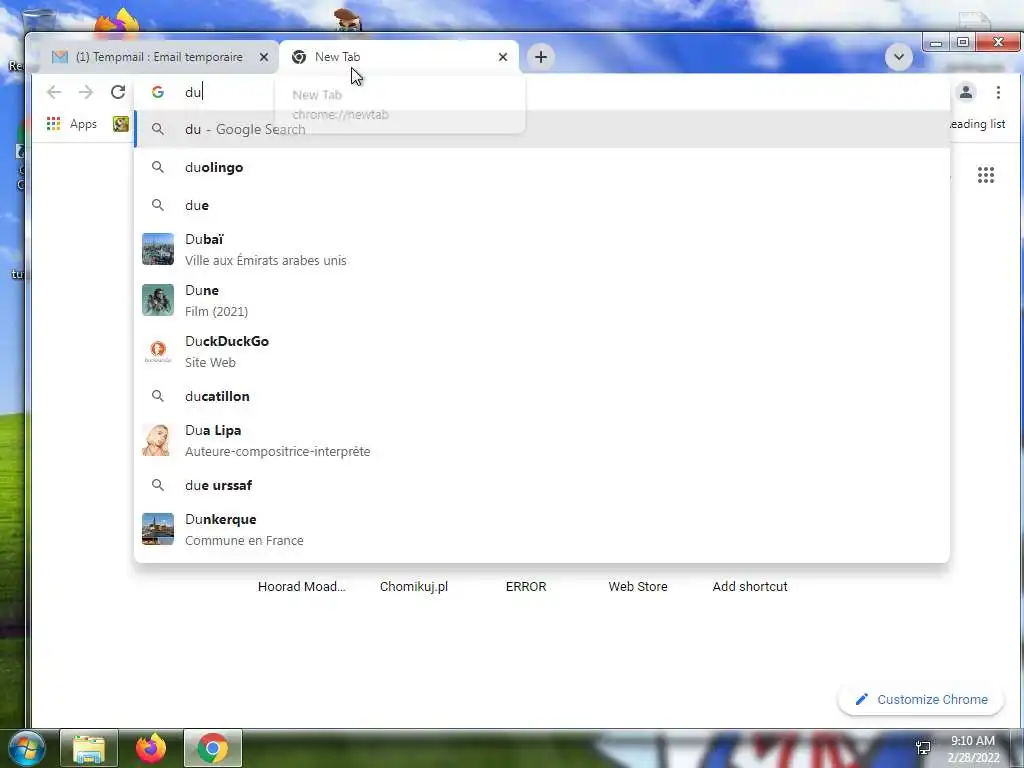Select the New Tab tab
1024x768 pixels.
pyautogui.click(x=398, y=57)
